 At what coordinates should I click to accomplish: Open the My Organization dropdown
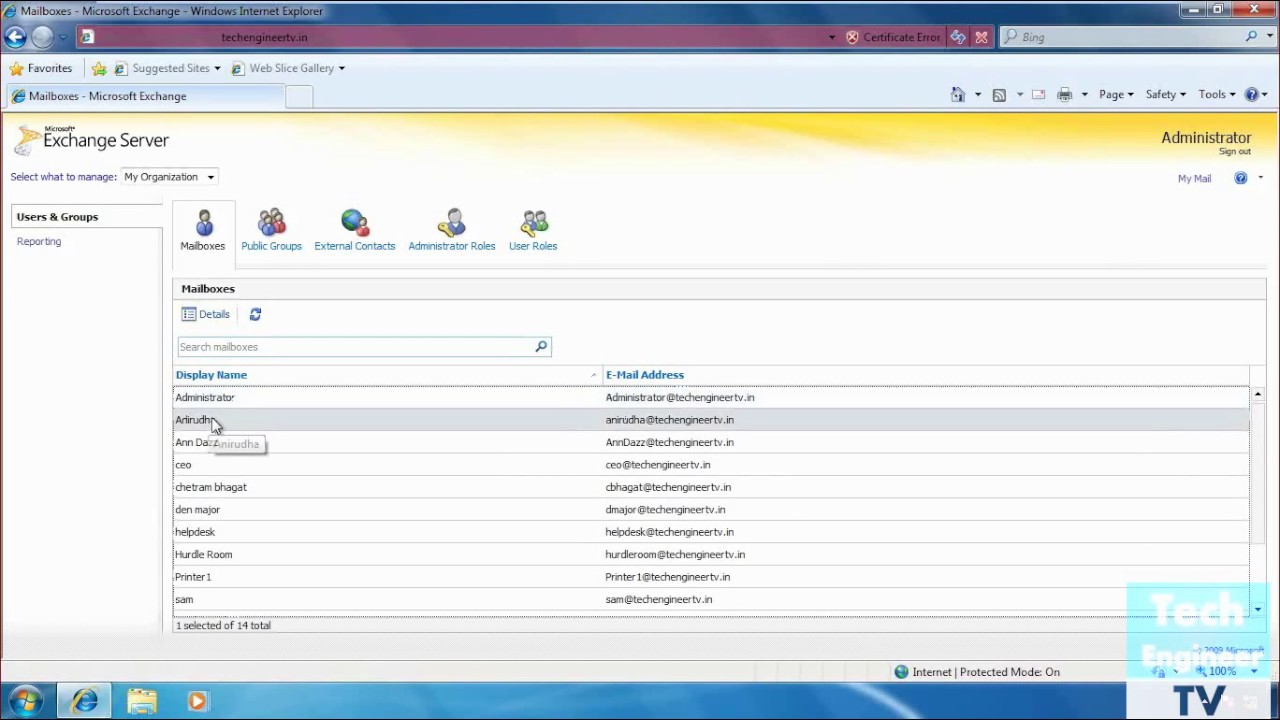169,177
